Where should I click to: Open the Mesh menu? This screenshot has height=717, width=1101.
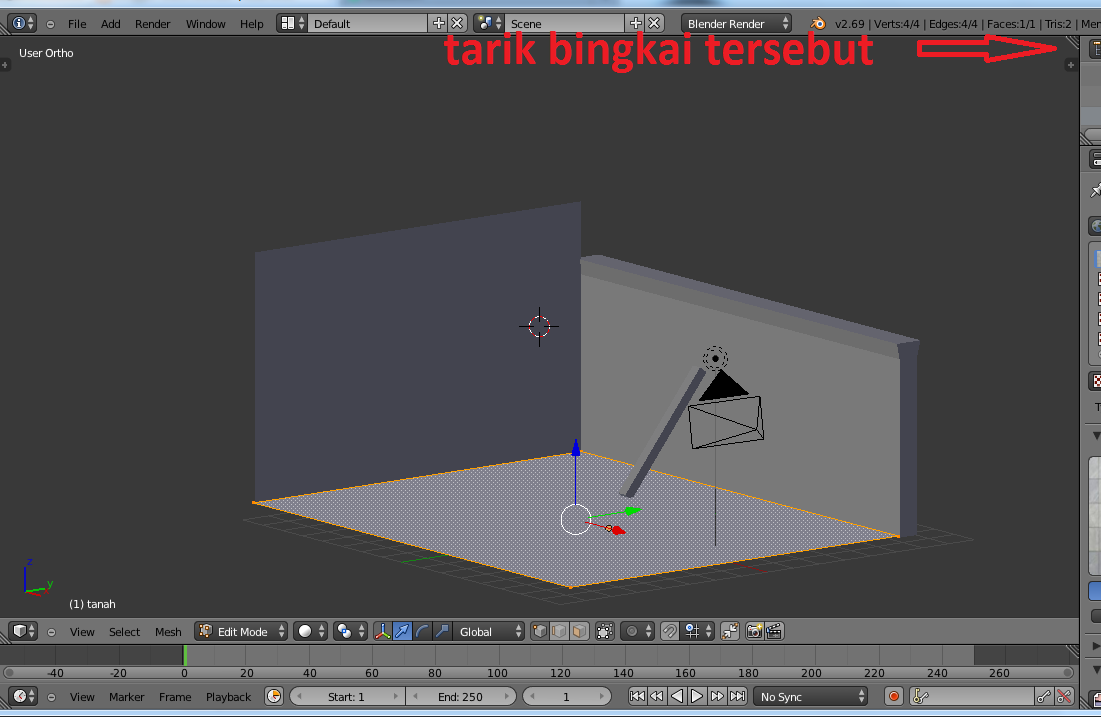[168, 632]
